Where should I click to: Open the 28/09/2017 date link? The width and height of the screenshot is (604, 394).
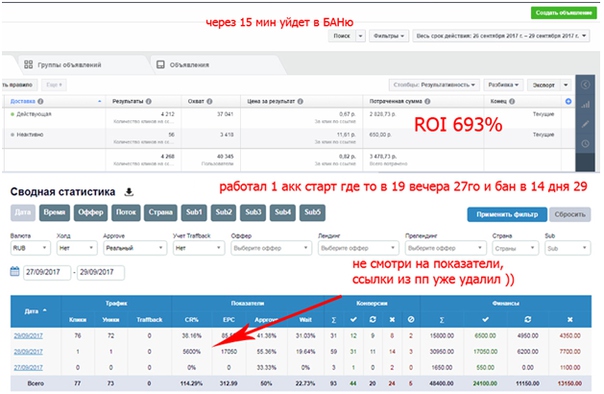click(28, 352)
